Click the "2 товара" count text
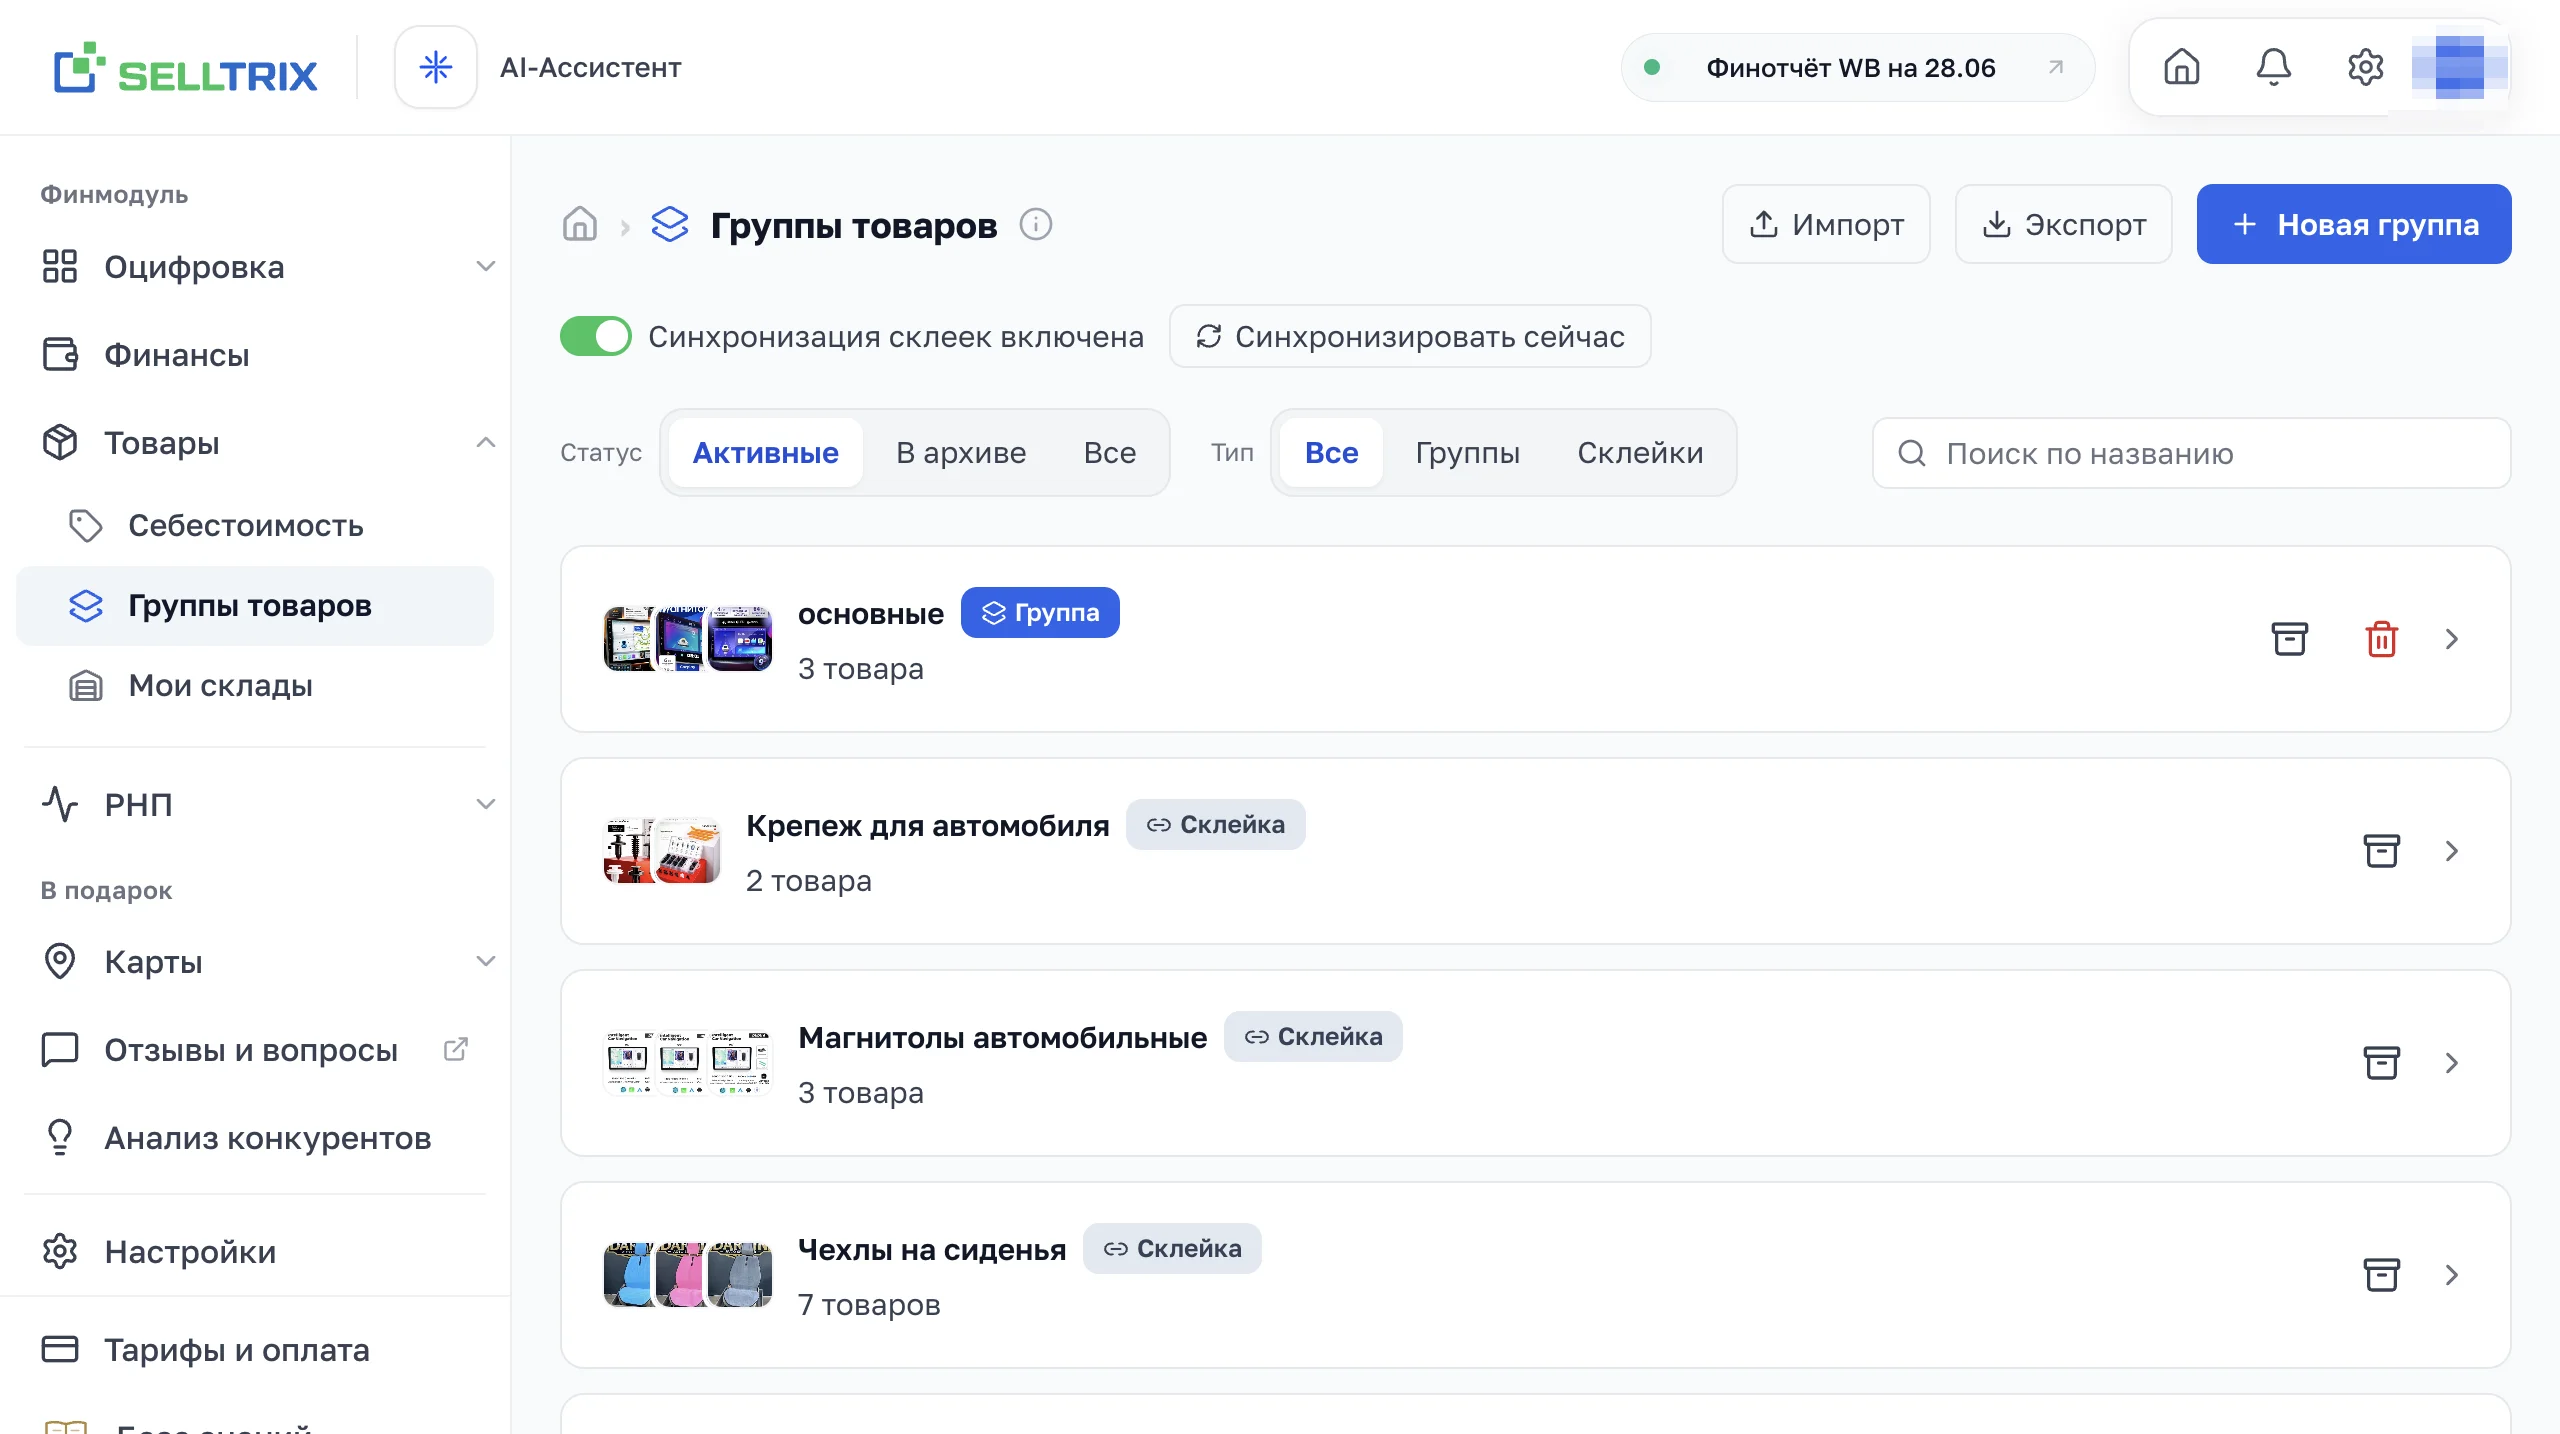This screenshot has height=1434, width=2560. tap(809, 880)
